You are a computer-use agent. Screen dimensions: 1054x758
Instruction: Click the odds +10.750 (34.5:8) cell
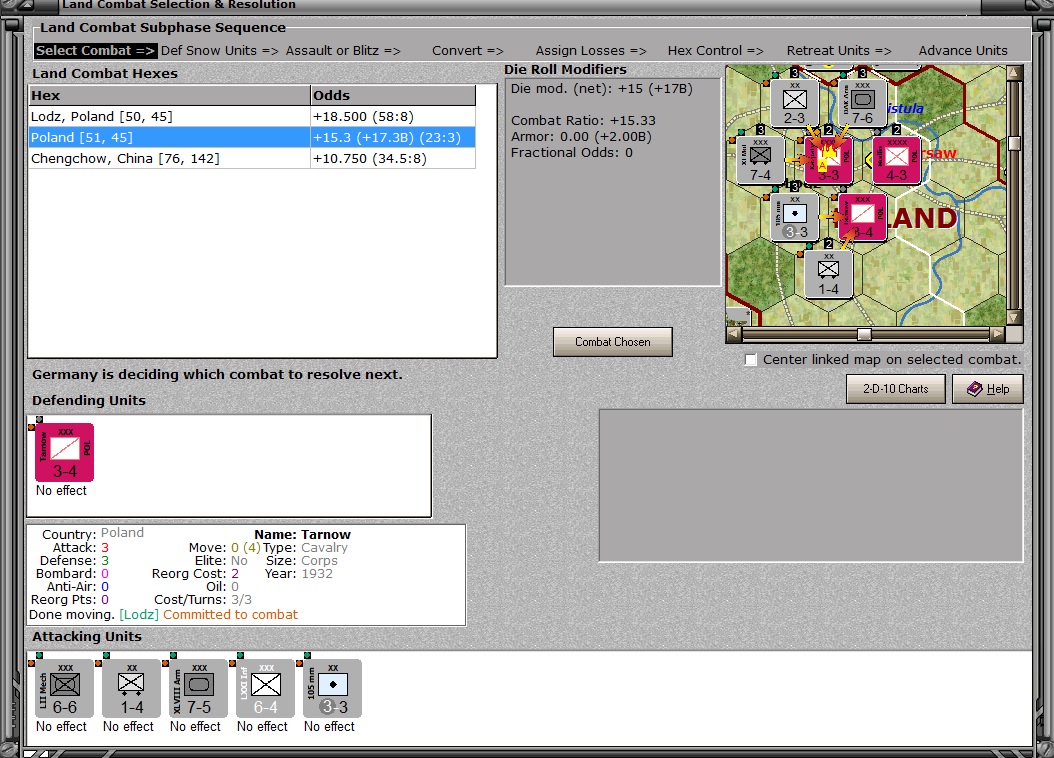(x=393, y=159)
